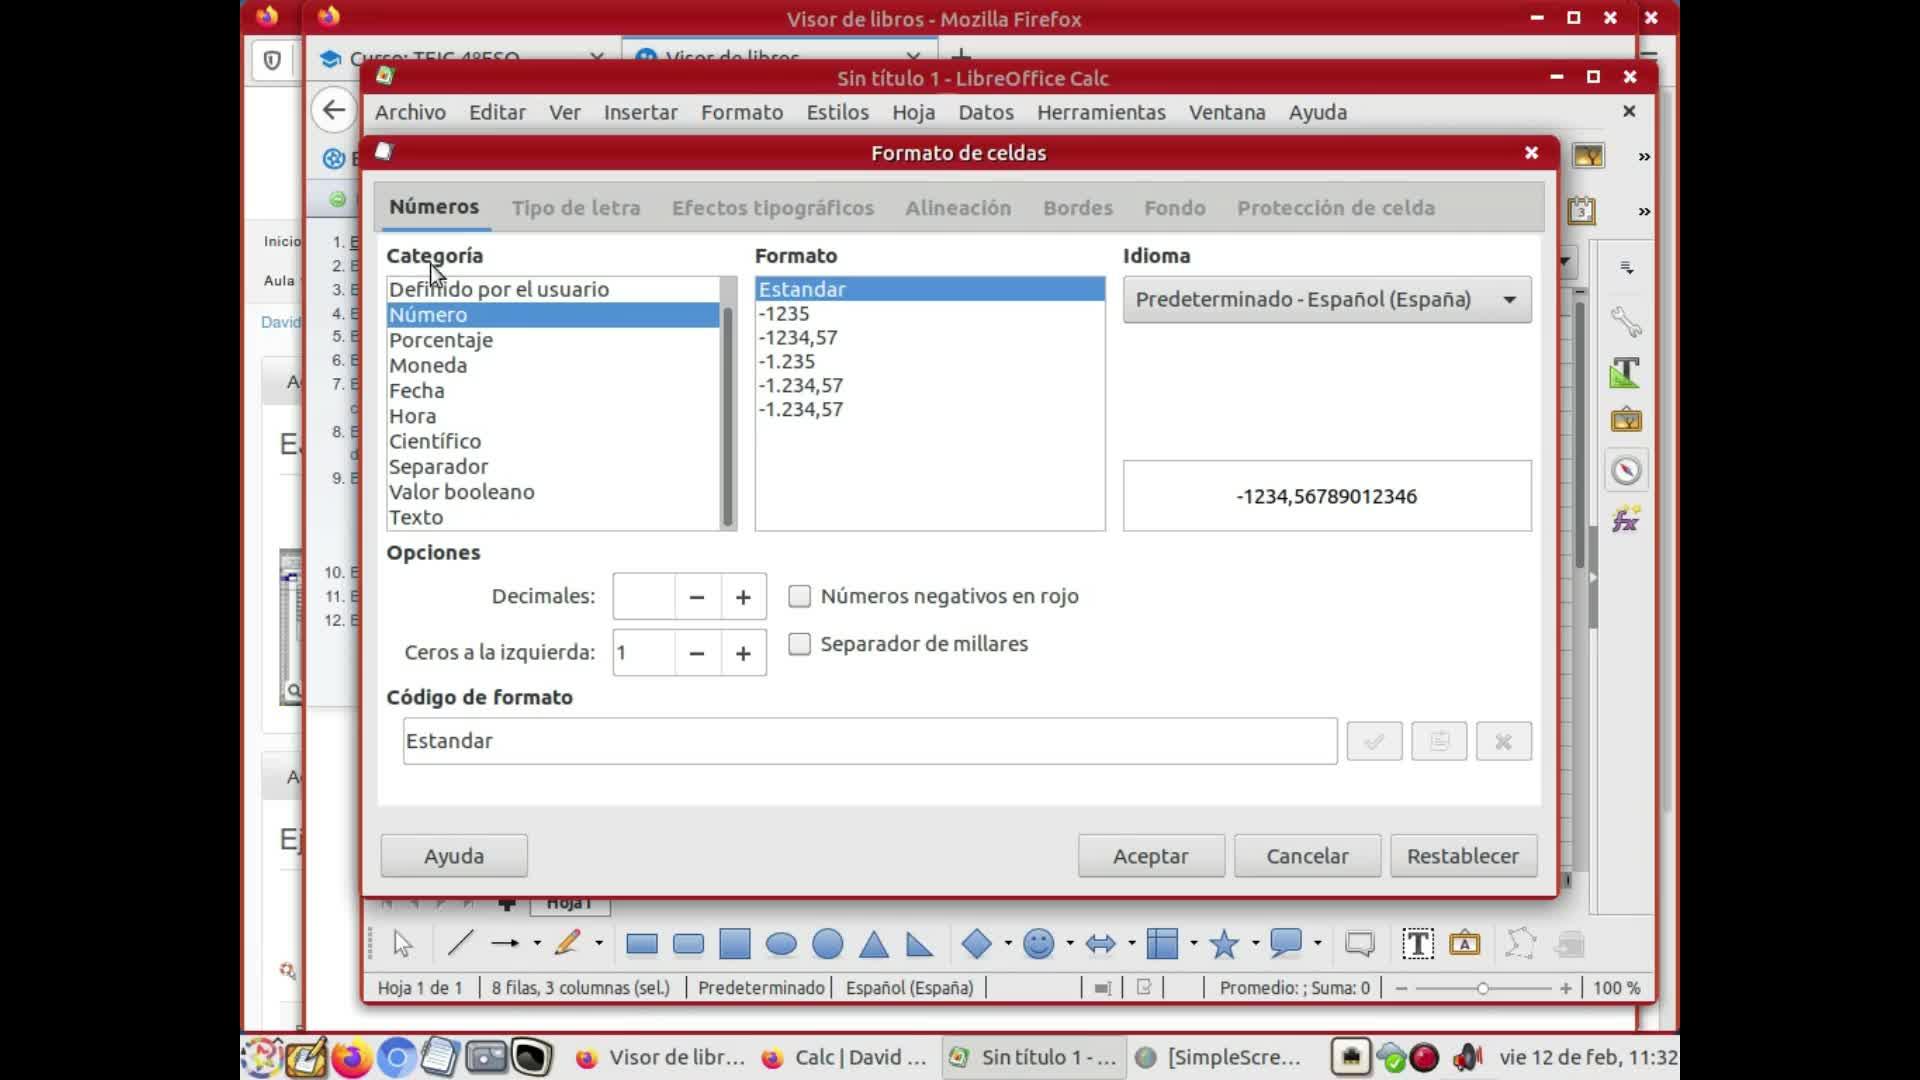Select the ellipse shape drawing tool
Viewport: 1920px width, 1080px height.
tap(781, 944)
